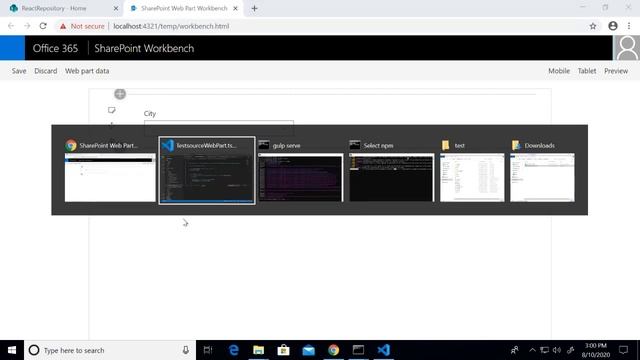The height and width of the screenshot is (360, 640).
Task: Click the web part edit icon beside City
Action: (111, 110)
